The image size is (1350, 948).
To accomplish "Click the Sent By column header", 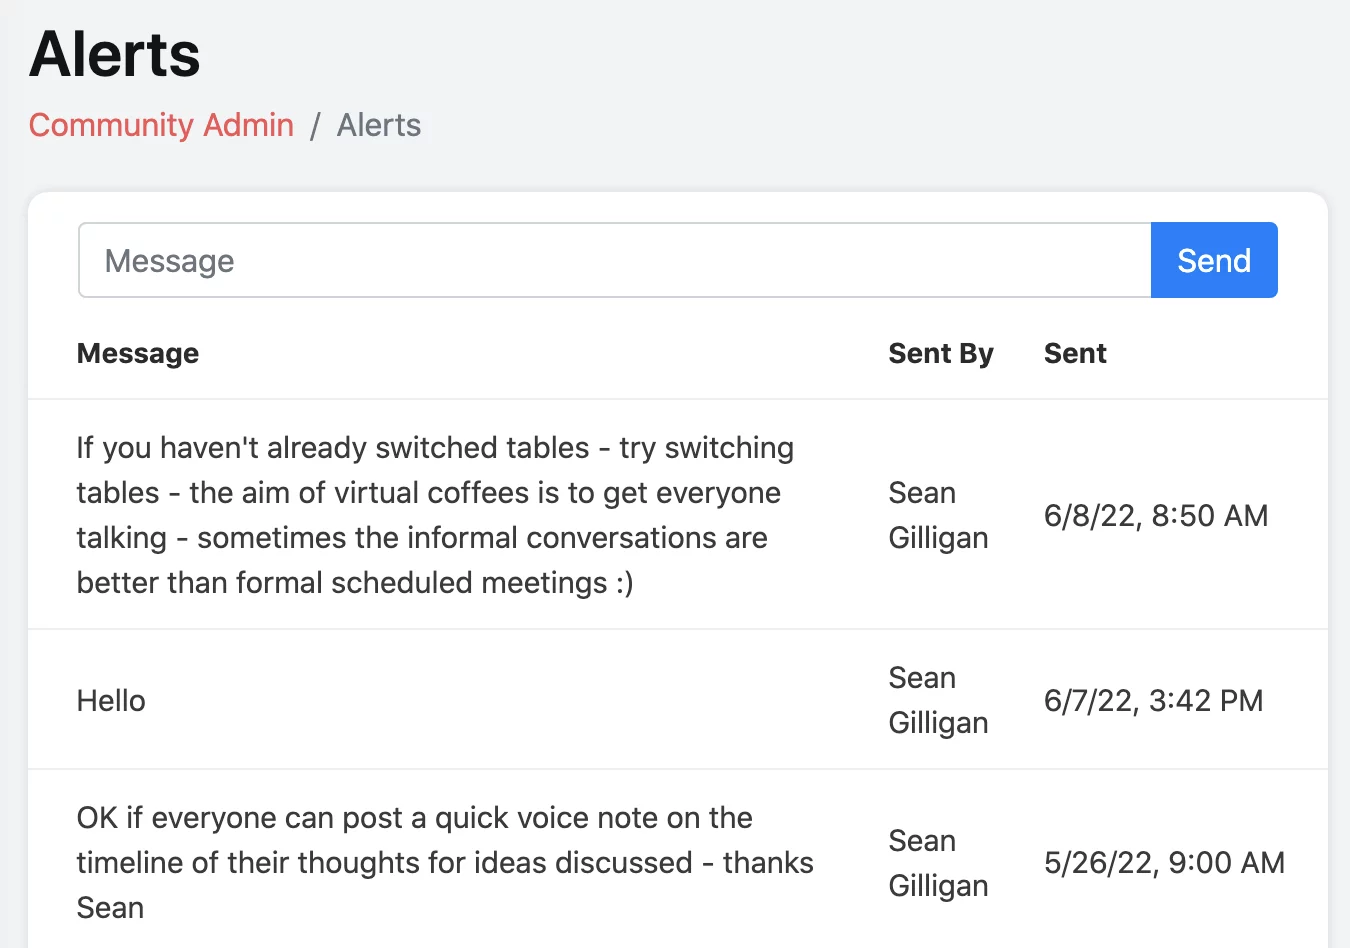I will pyautogui.click(x=940, y=353).
